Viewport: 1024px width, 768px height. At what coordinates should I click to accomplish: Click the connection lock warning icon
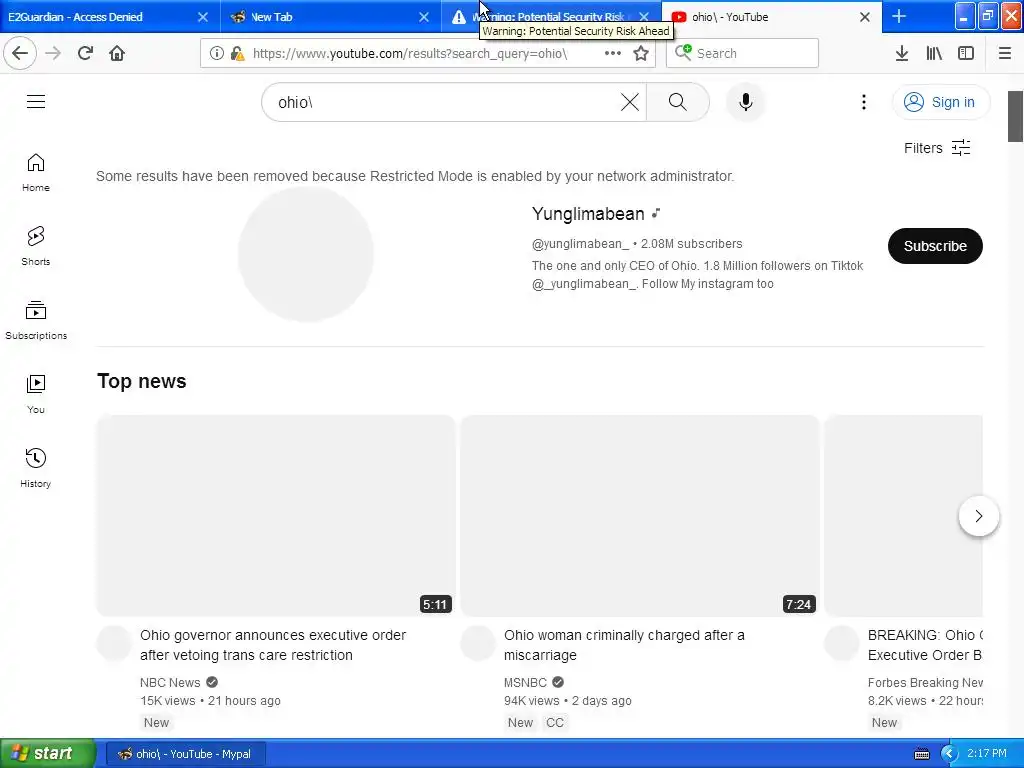237,53
